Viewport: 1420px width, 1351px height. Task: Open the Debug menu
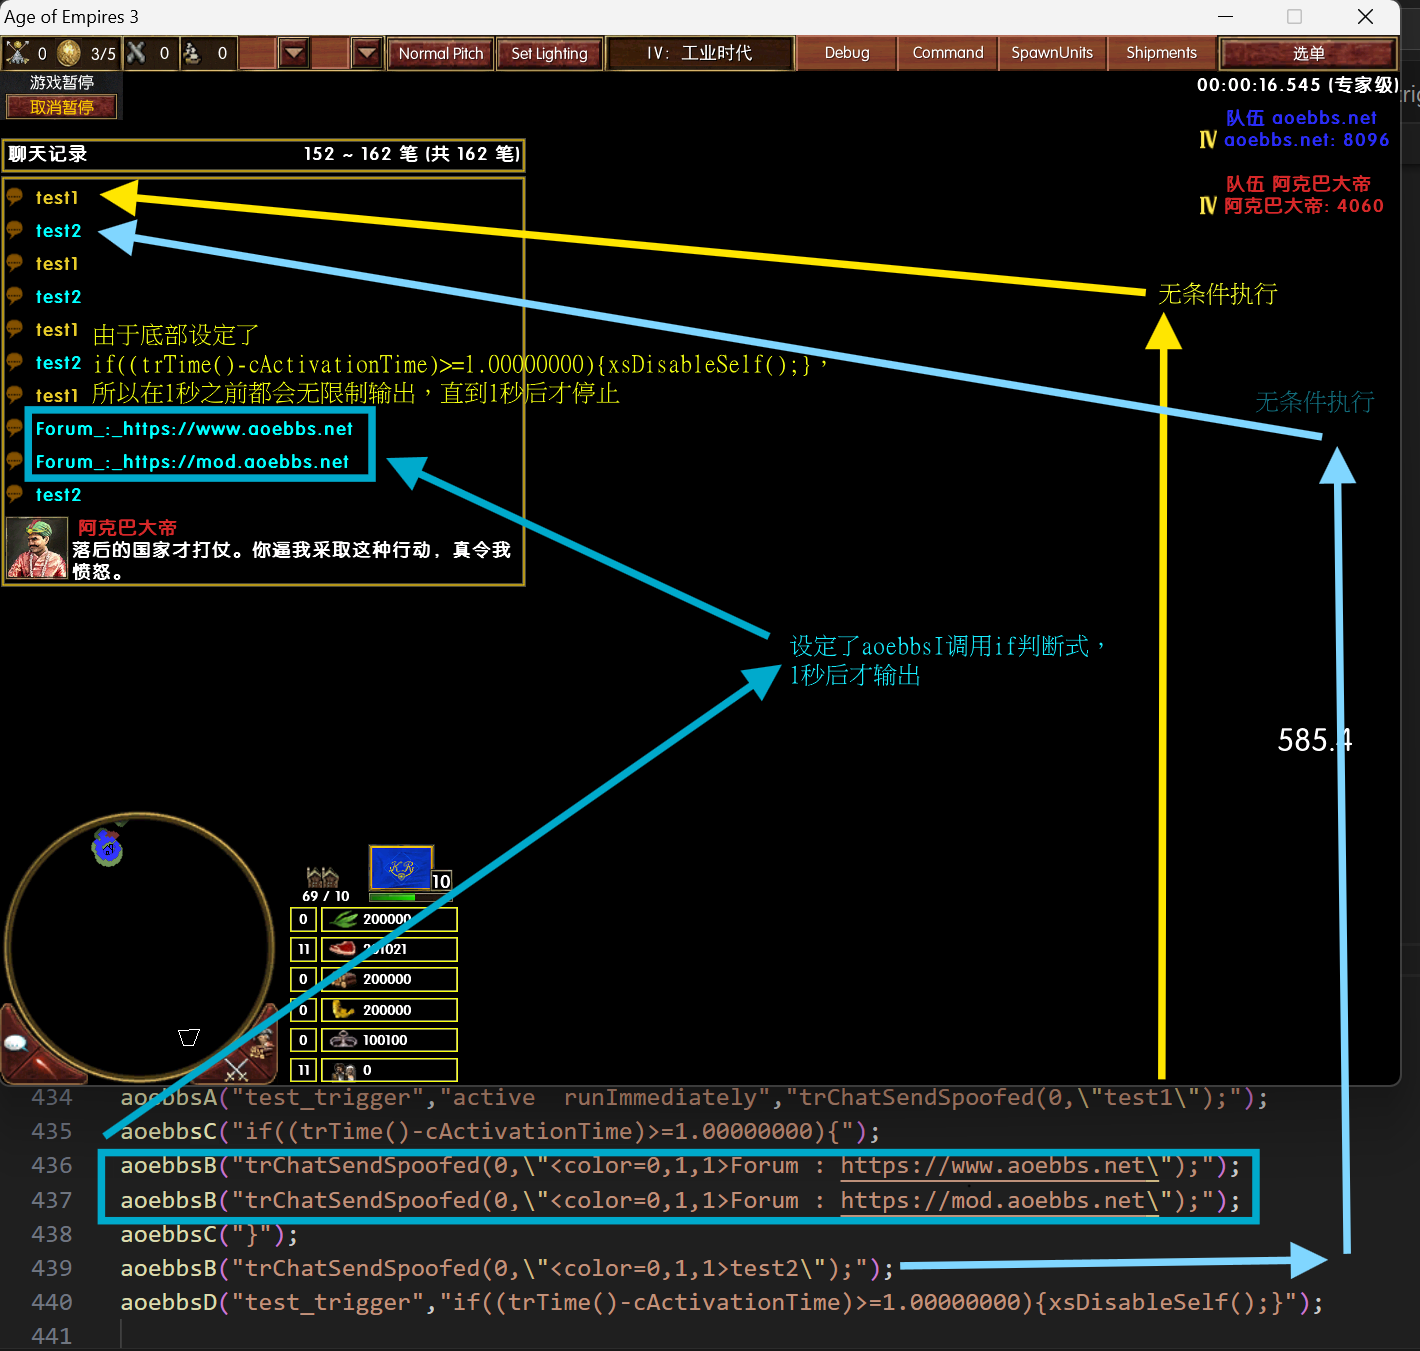[x=846, y=53]
